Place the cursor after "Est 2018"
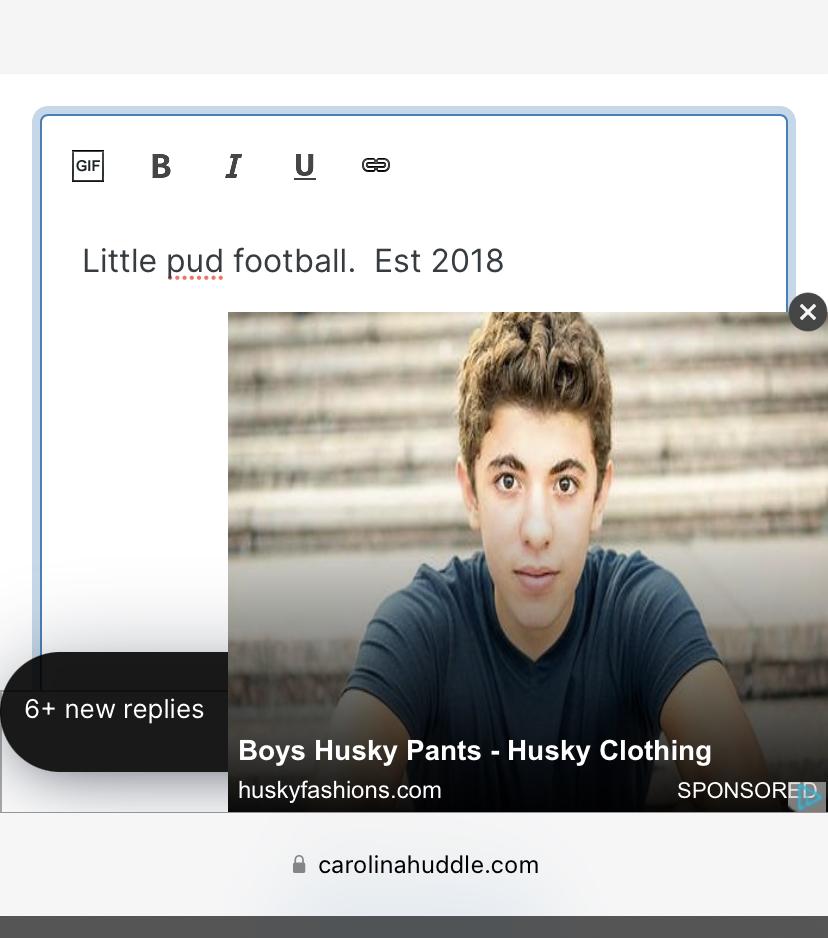The image size is (828, 938). pos(506,262)
